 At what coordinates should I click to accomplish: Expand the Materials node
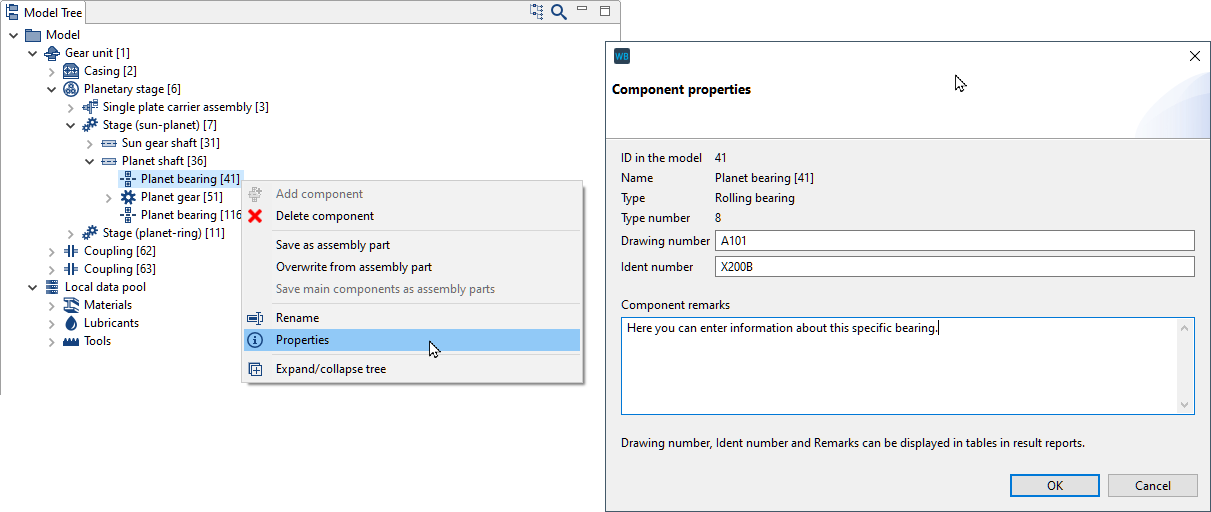(52, 305)
